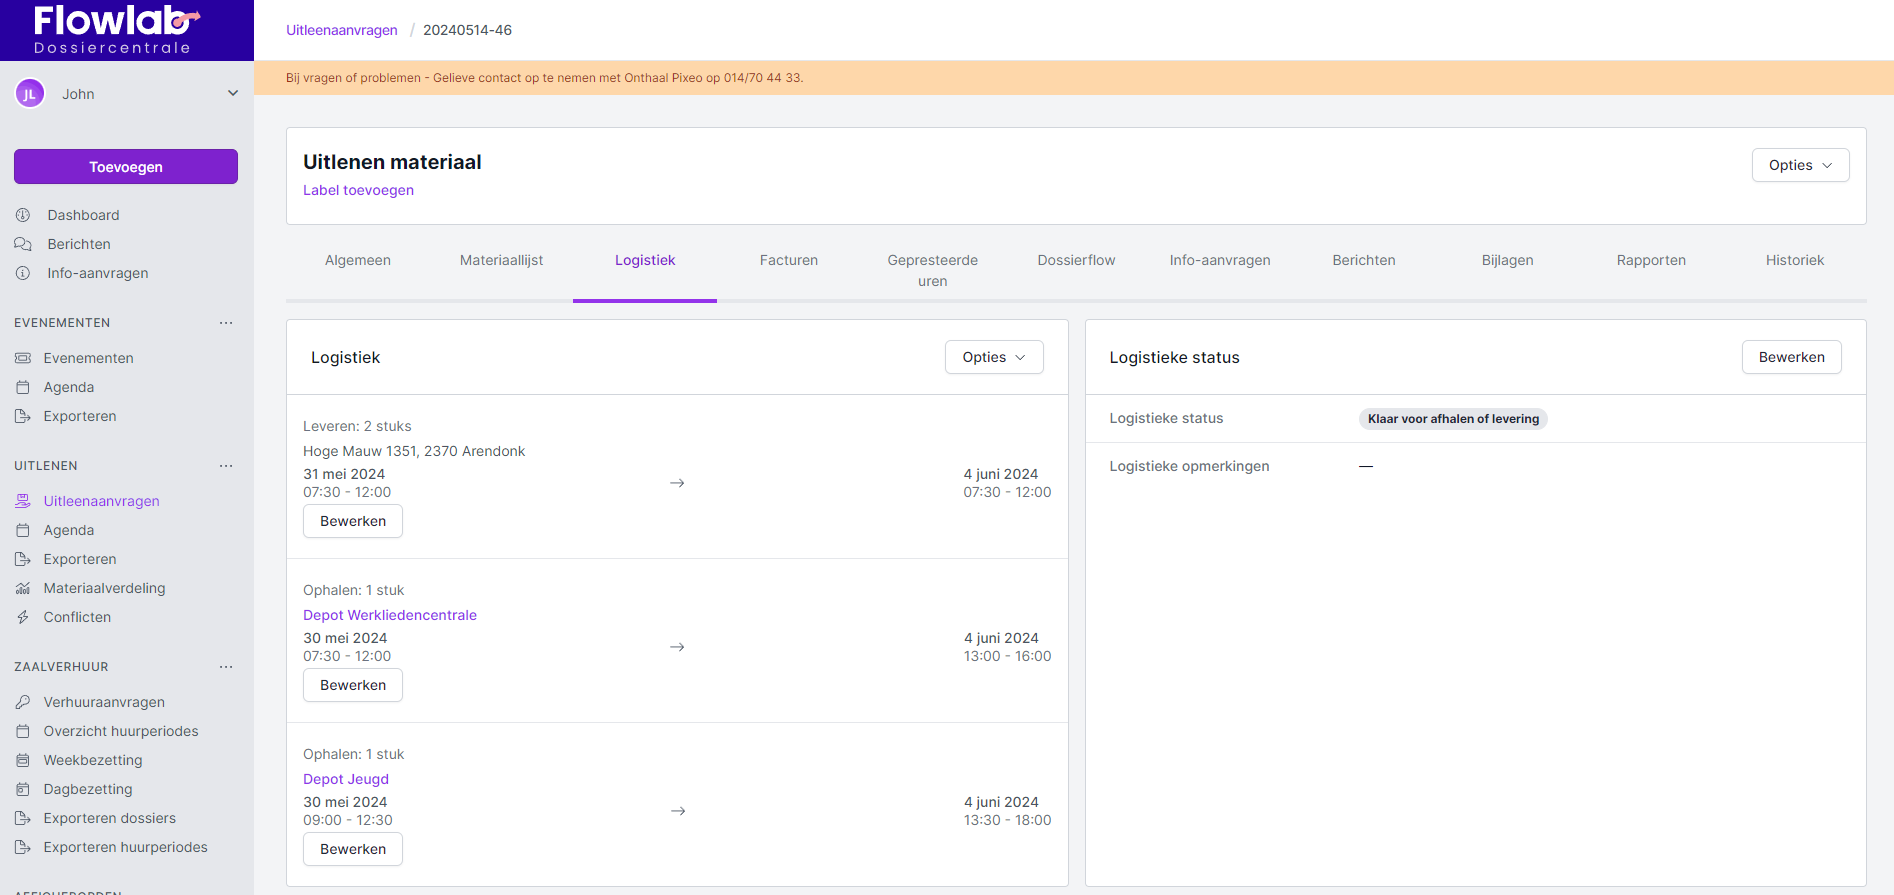Click the Materiaalverdeling chart icon
Viewport: 1894px width, 895px height.
tap(23, 588)
